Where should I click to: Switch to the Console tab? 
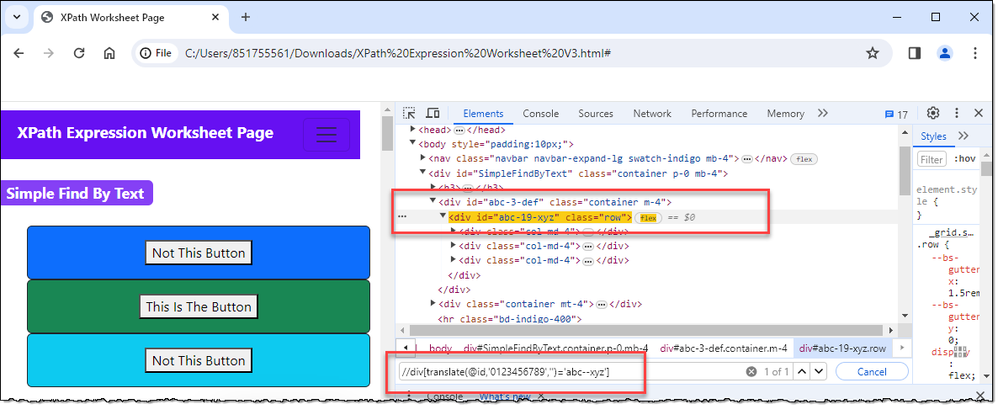click(x=541, y=114)
